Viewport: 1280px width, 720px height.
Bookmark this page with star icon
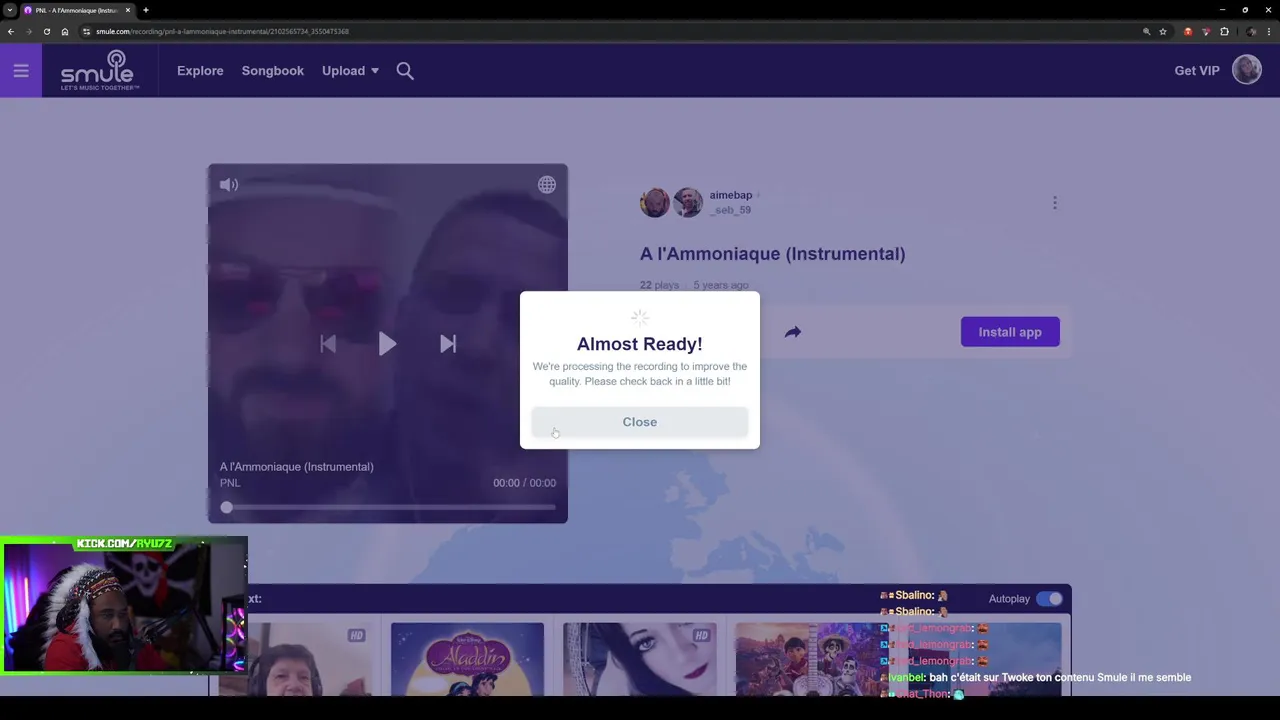point(1163,31)
